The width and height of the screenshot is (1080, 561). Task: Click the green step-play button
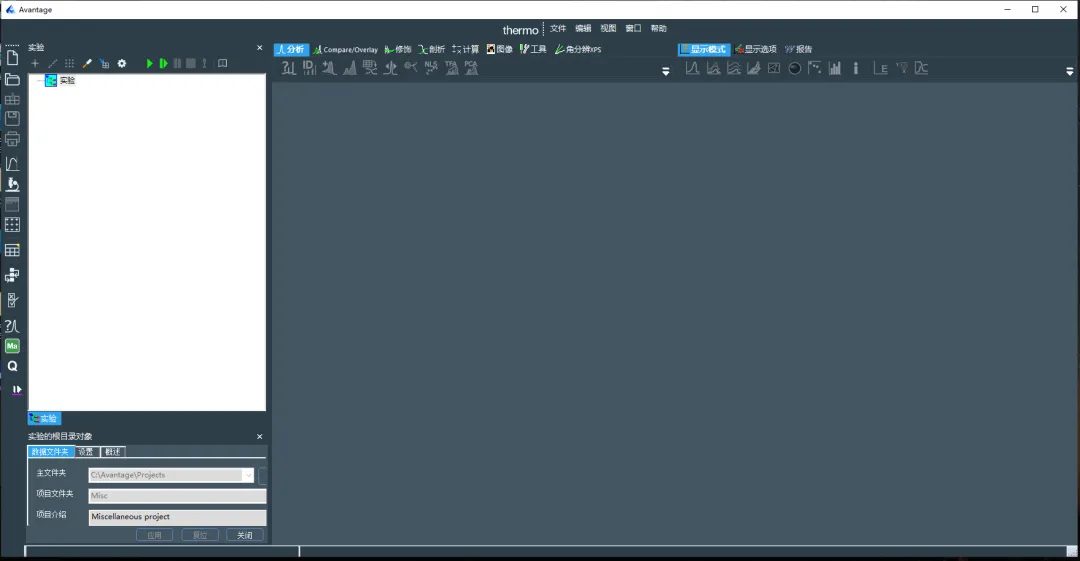point(163,63)
